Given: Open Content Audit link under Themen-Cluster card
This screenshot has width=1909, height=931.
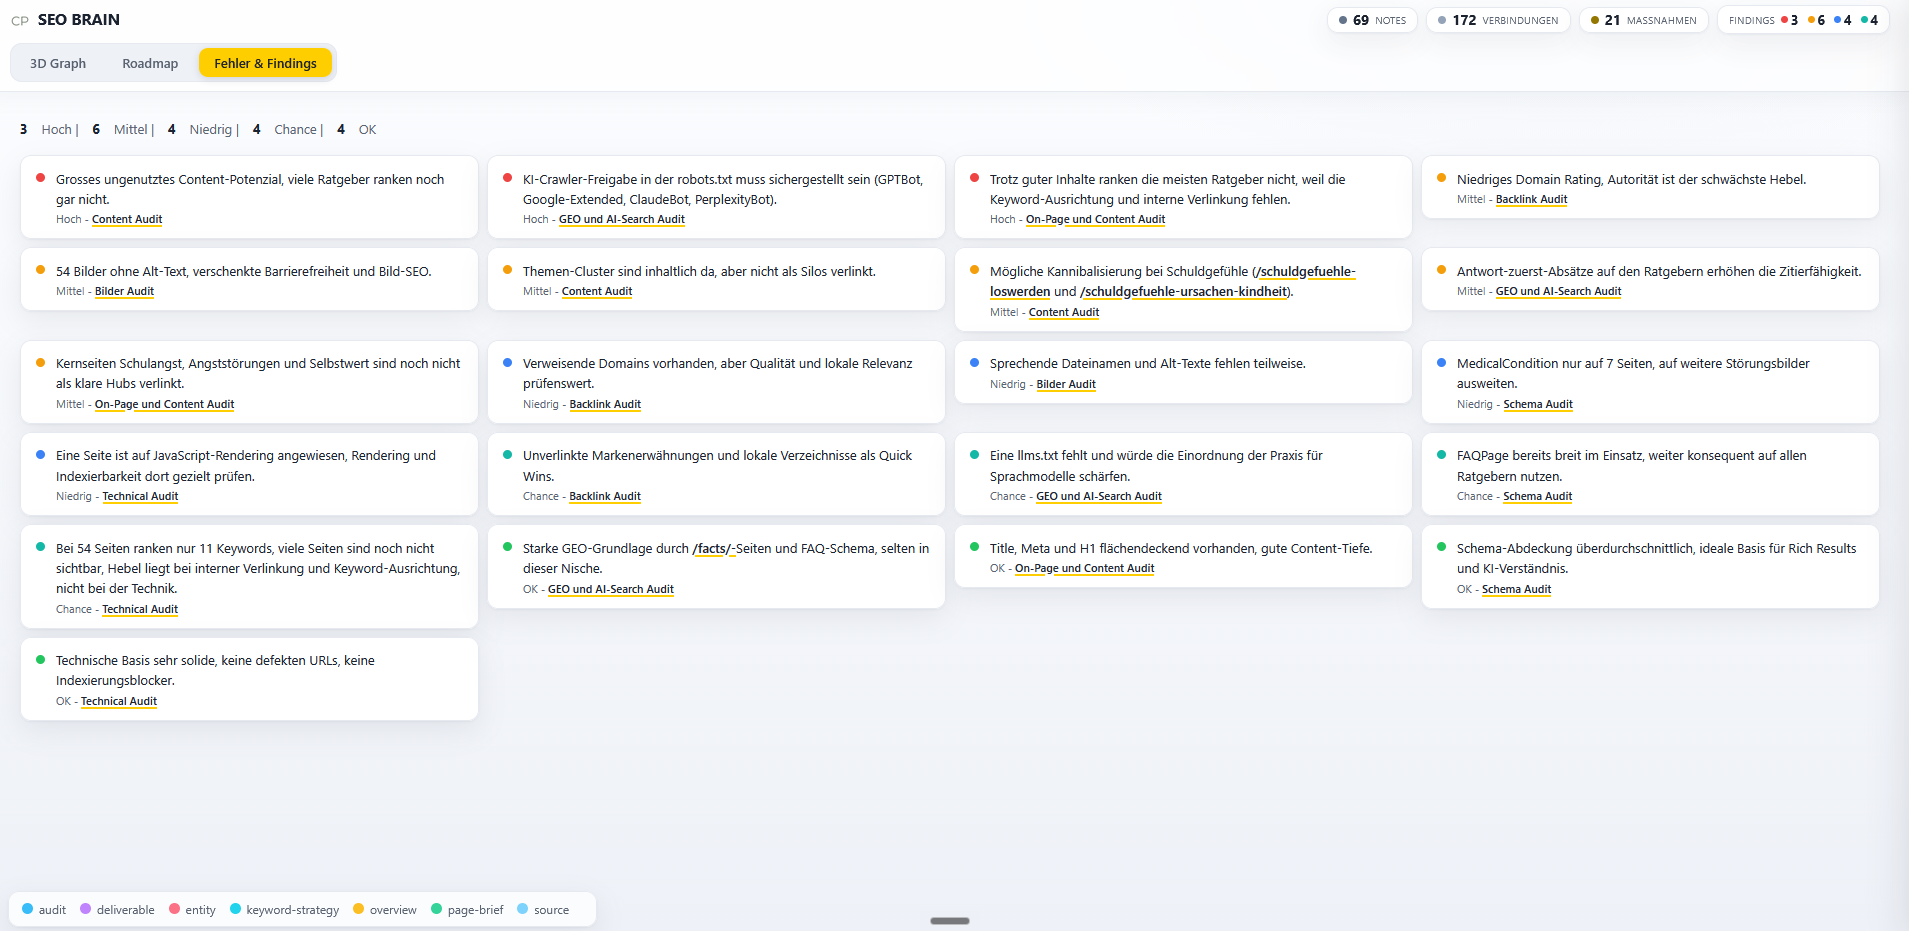Looking at the screenshot, I should point(597,292).
